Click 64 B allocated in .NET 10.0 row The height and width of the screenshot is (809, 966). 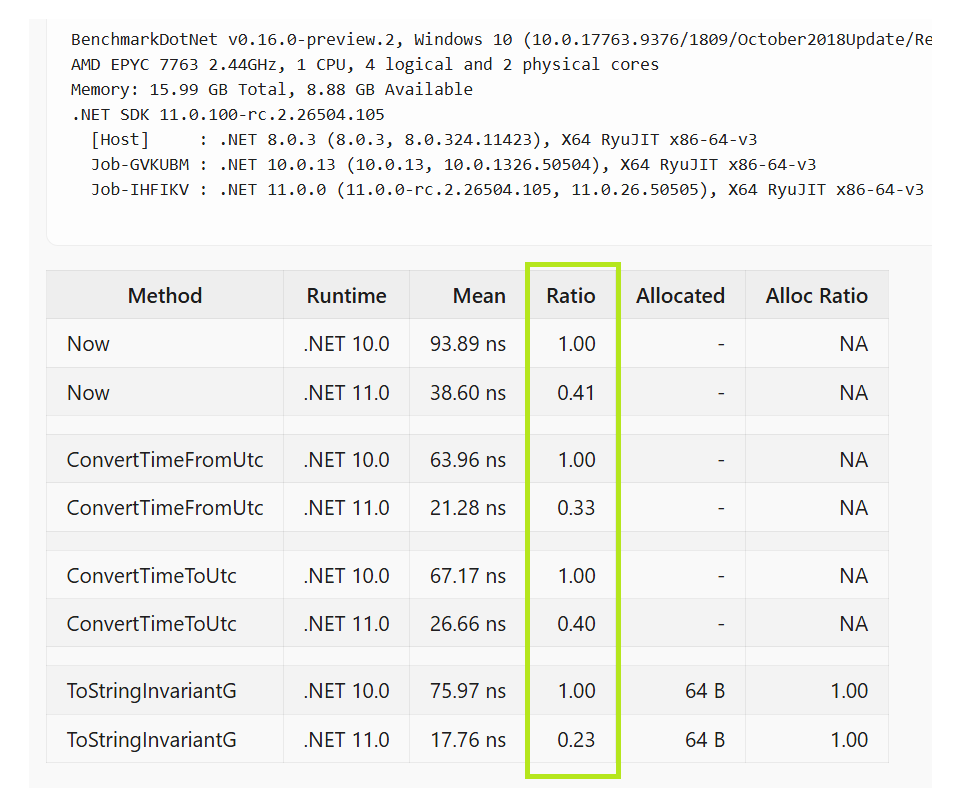tap(705, 691)
